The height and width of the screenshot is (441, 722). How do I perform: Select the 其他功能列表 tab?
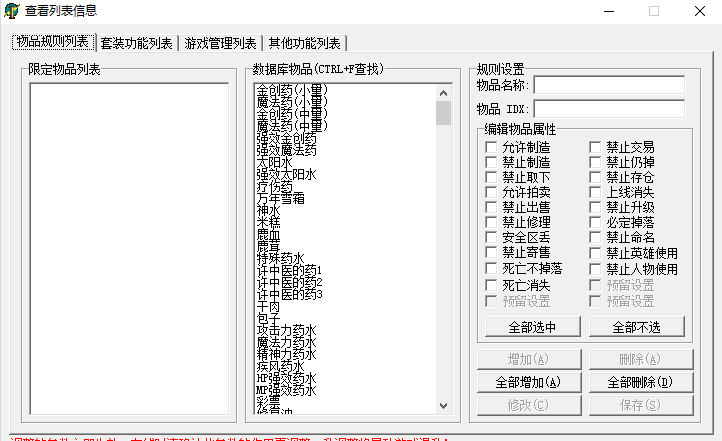(304, 43)
